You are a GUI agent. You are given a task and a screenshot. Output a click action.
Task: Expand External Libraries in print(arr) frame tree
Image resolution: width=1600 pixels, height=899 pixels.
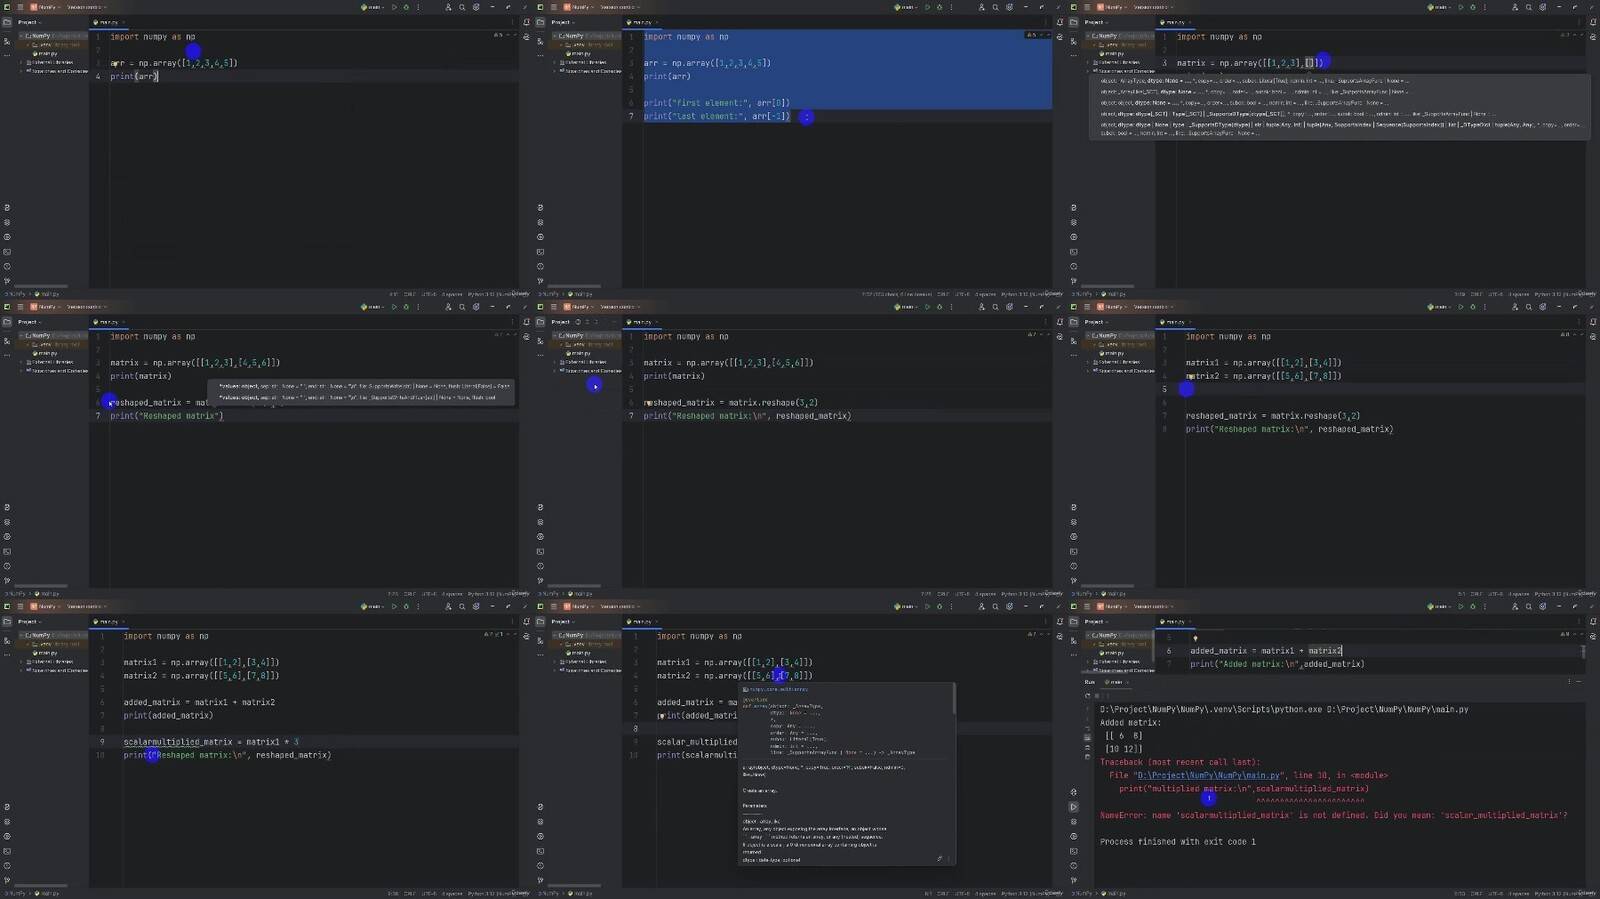[x=21, y=62]
